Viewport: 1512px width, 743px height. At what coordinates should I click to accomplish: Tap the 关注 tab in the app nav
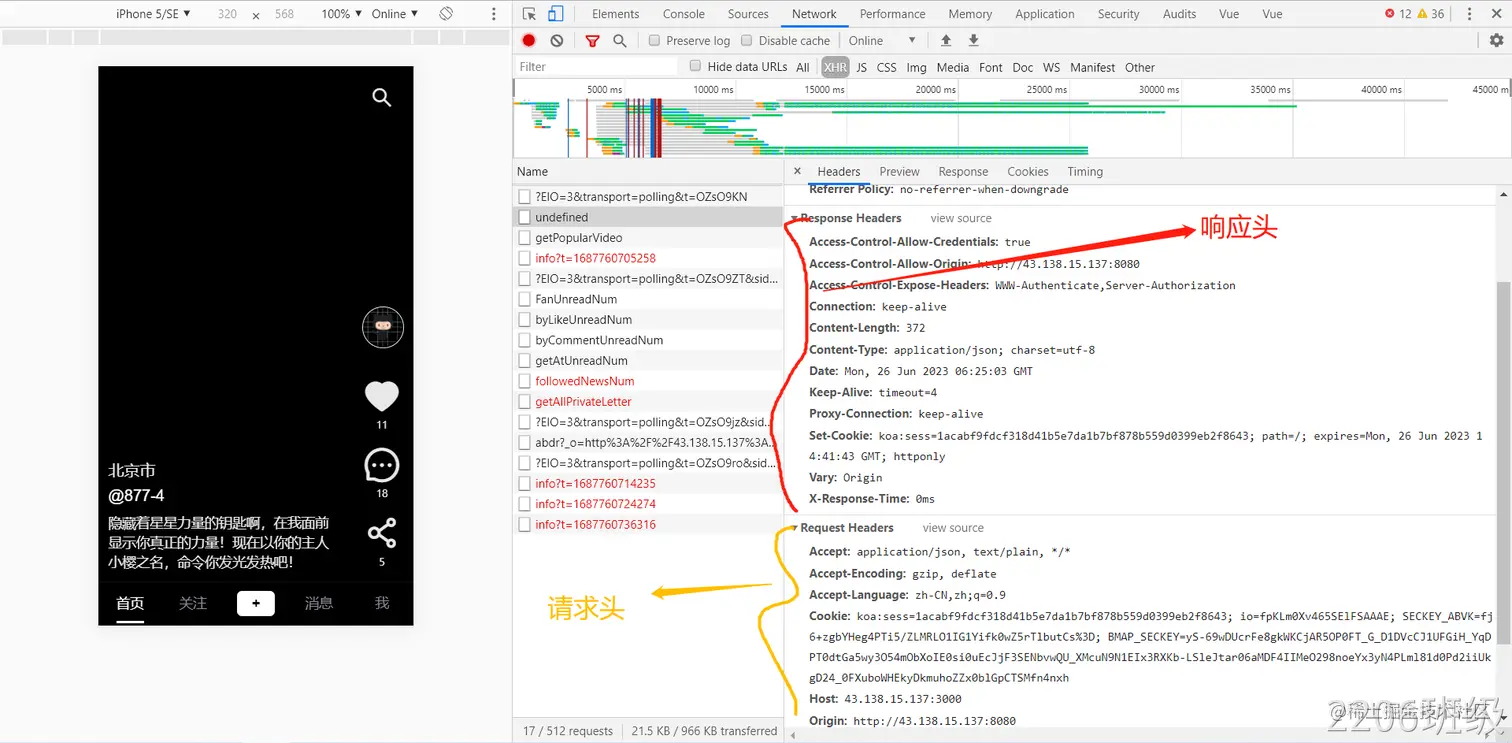coord(193,603)
